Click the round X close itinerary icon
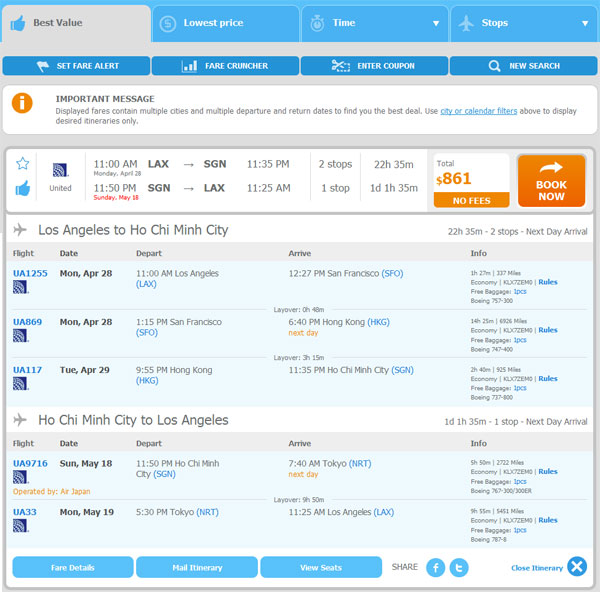 coord(577,567)
